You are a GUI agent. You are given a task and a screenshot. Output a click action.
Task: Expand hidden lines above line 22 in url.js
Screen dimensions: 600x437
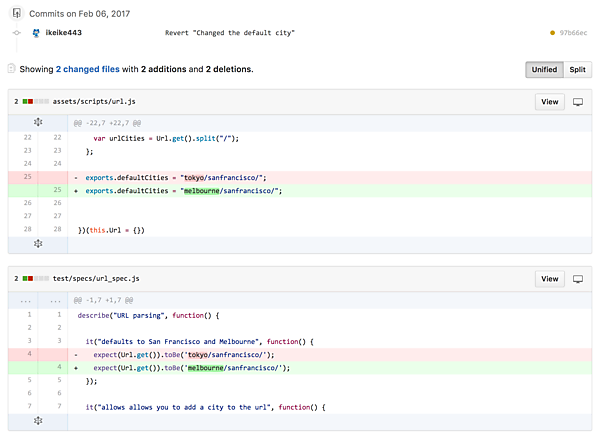[x=38, y=122]
